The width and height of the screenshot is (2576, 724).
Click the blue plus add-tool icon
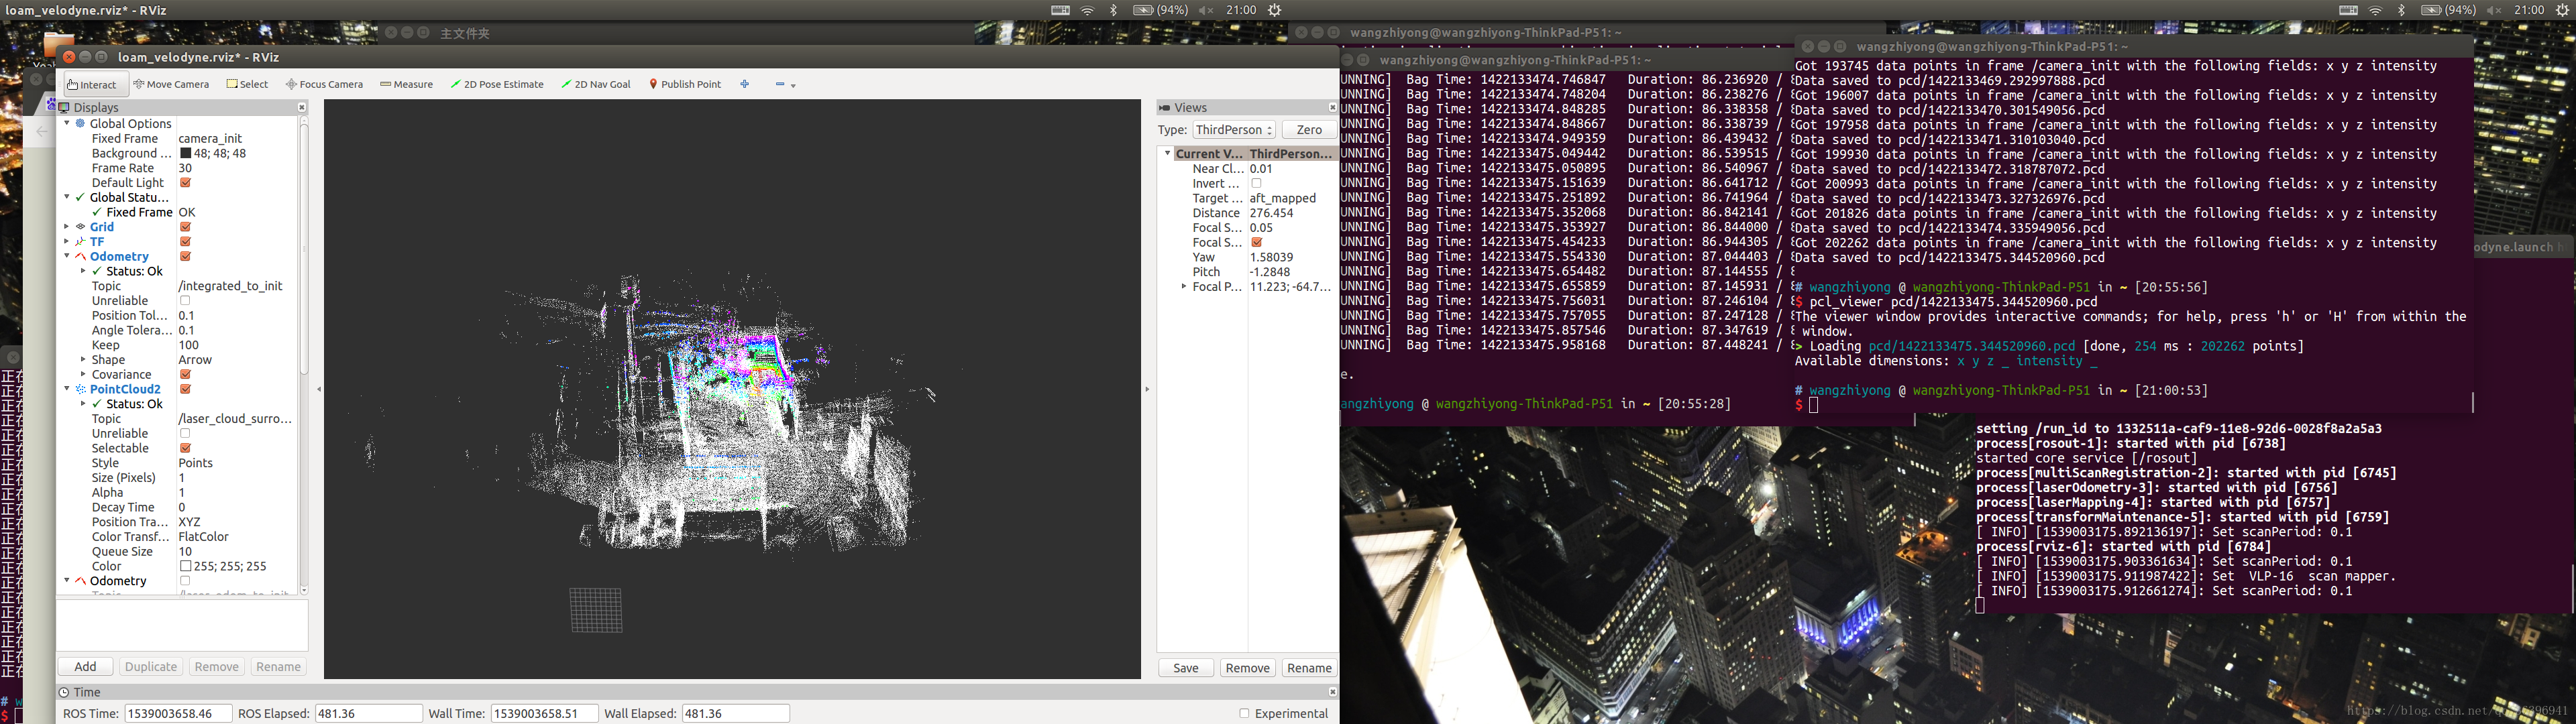(x=744, y=84)
